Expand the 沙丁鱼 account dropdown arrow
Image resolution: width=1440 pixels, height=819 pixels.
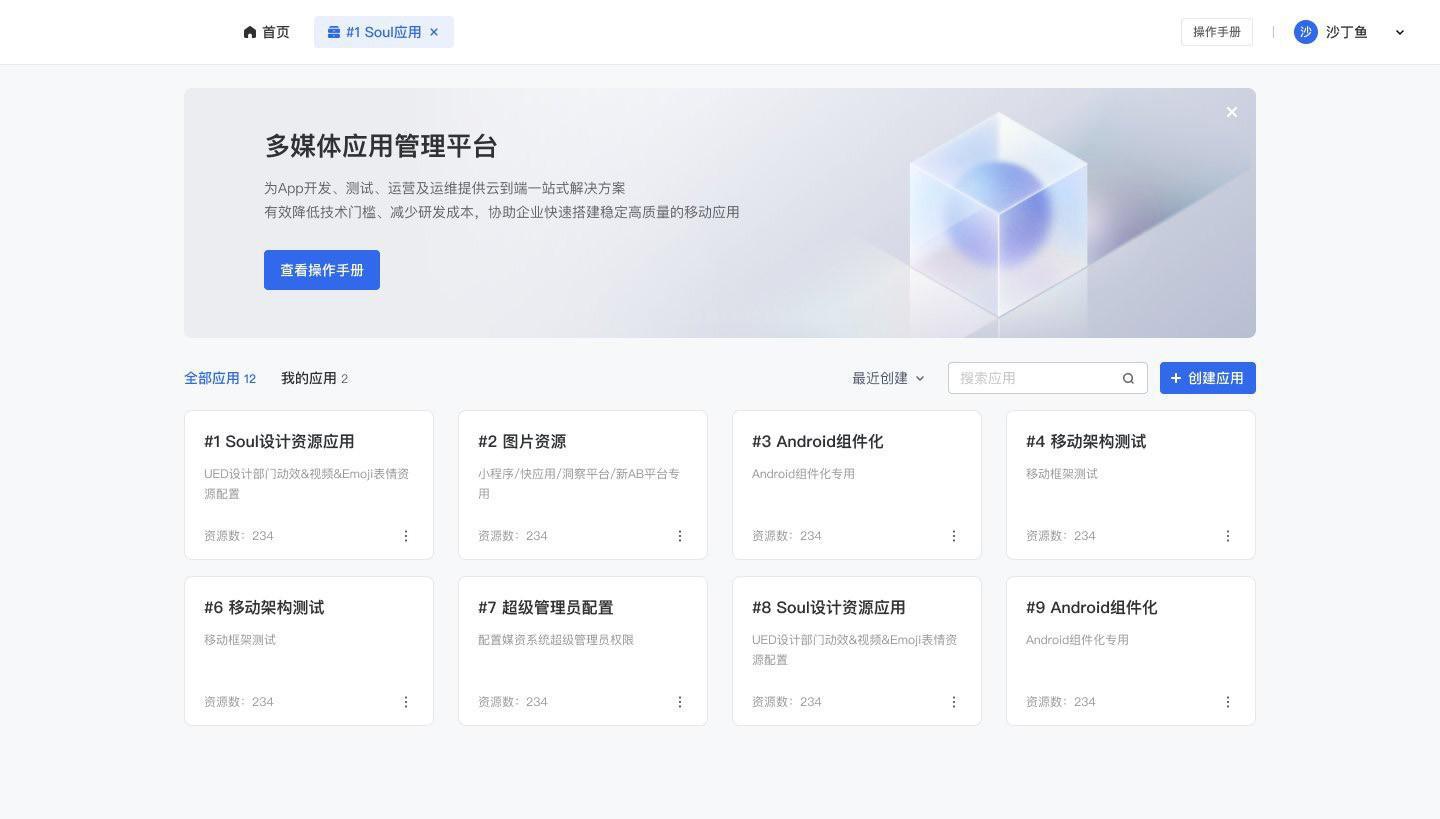(1400, 32)
